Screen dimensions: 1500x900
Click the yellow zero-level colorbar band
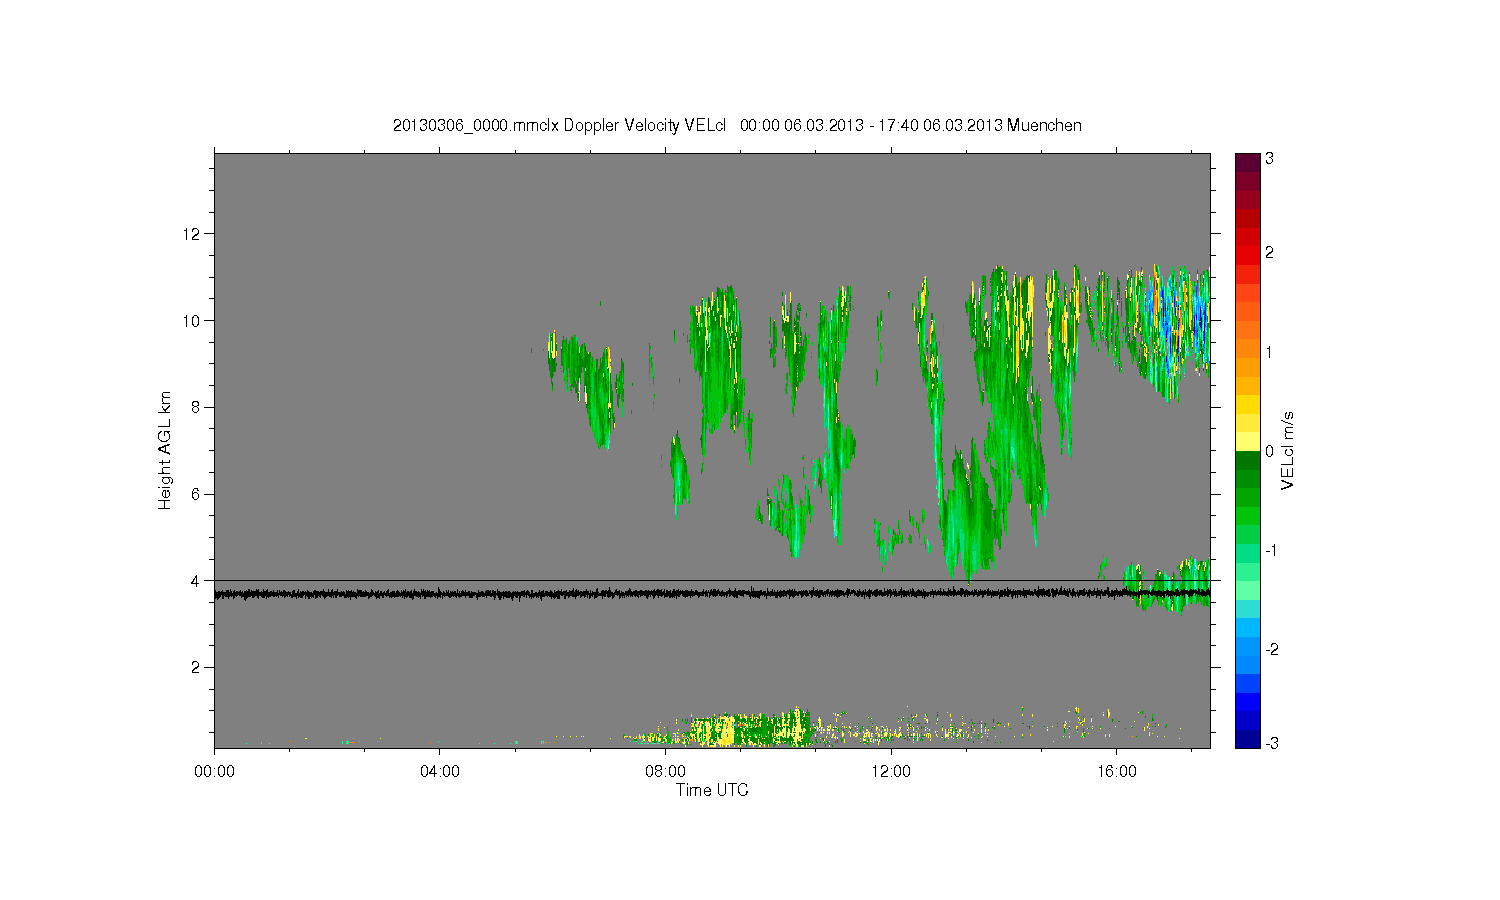pyautogui.click(x=1247, y=441)
